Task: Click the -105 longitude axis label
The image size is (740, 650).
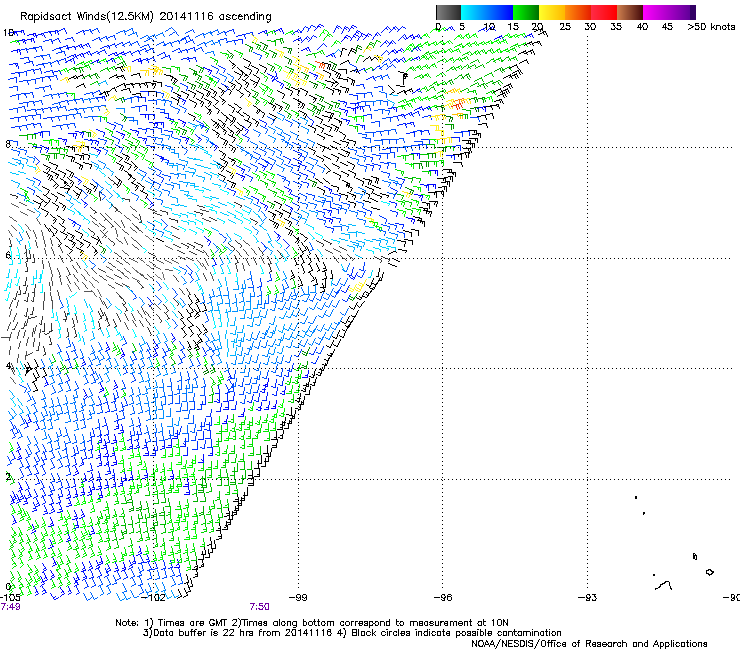Action: [x=10, y=598]
